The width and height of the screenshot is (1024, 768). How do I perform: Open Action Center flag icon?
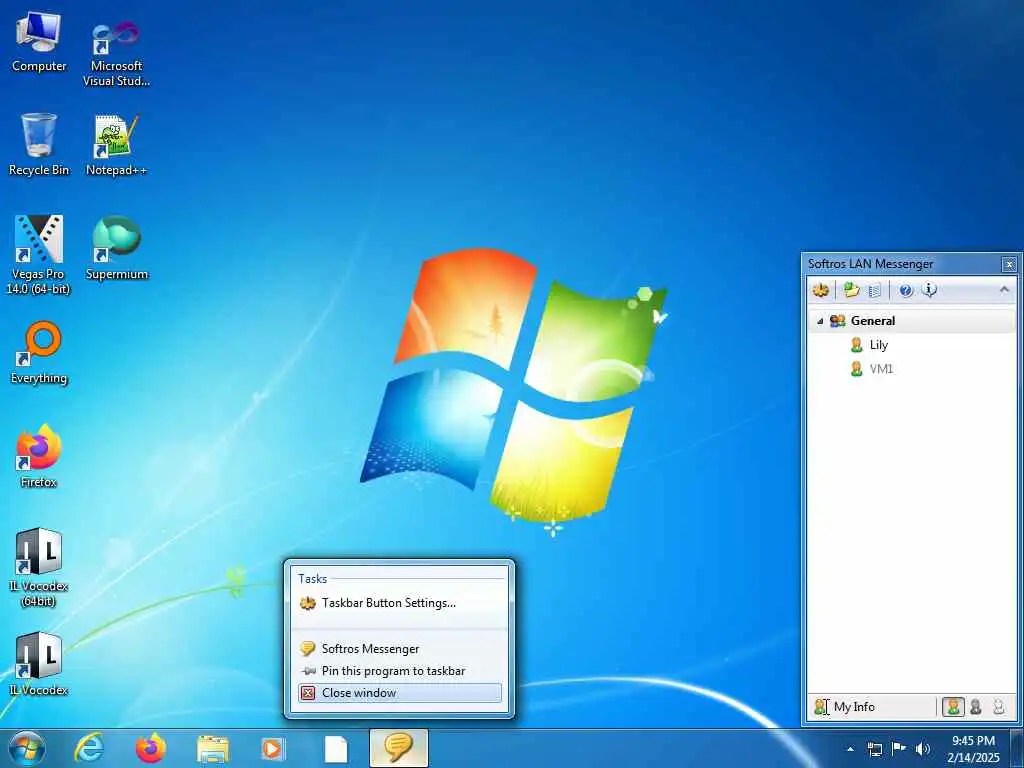899,749
